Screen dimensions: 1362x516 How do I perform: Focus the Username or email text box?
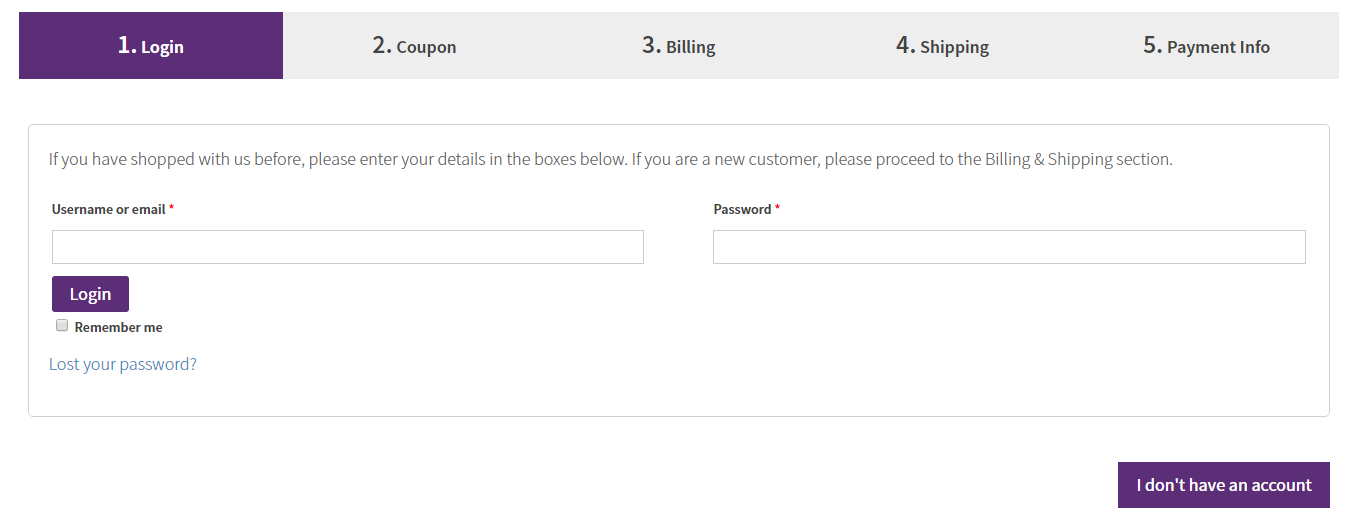point(348,247)
